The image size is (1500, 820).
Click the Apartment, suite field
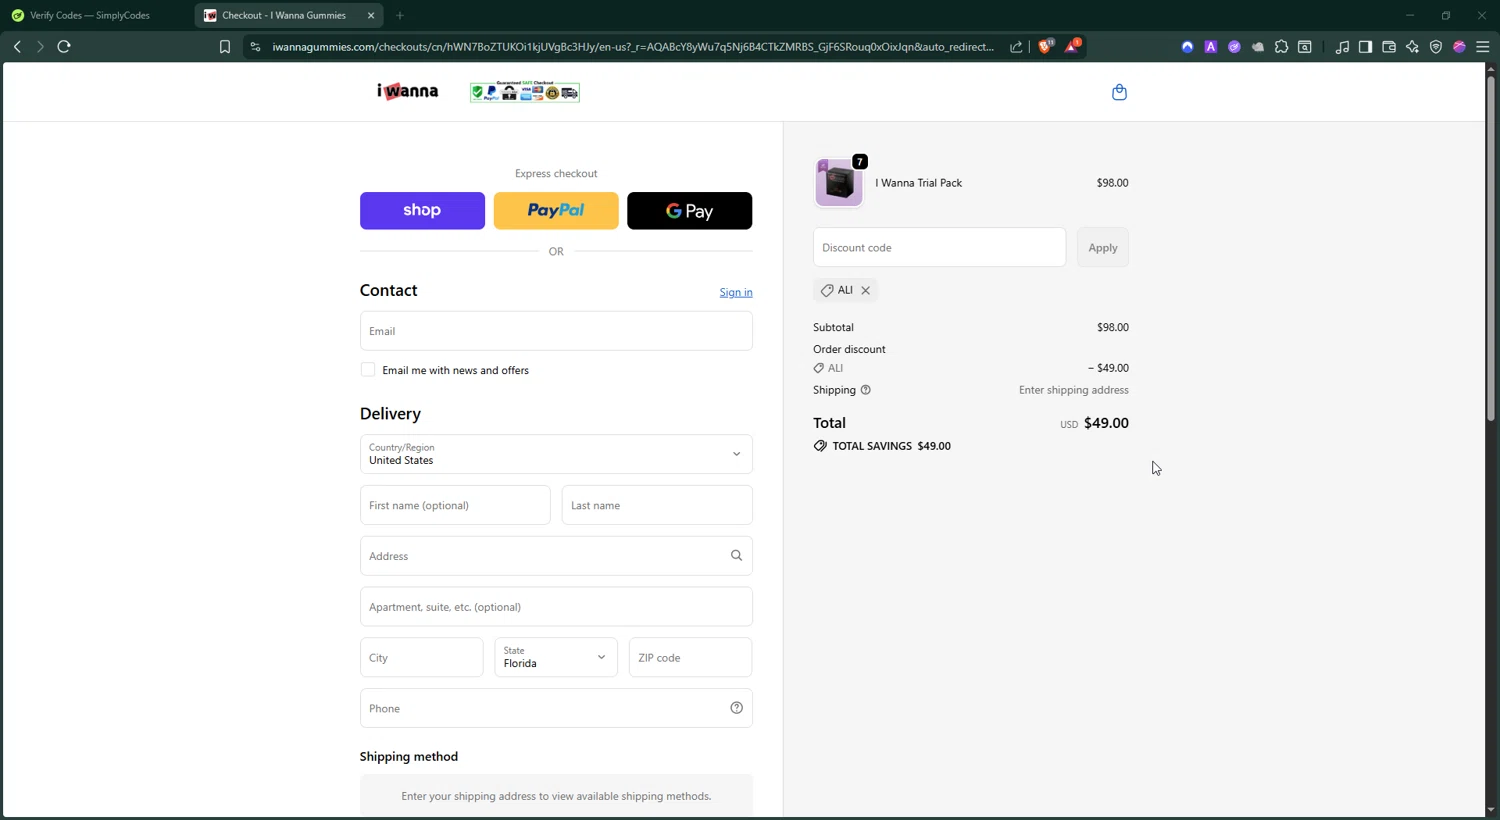click(556, 607)
